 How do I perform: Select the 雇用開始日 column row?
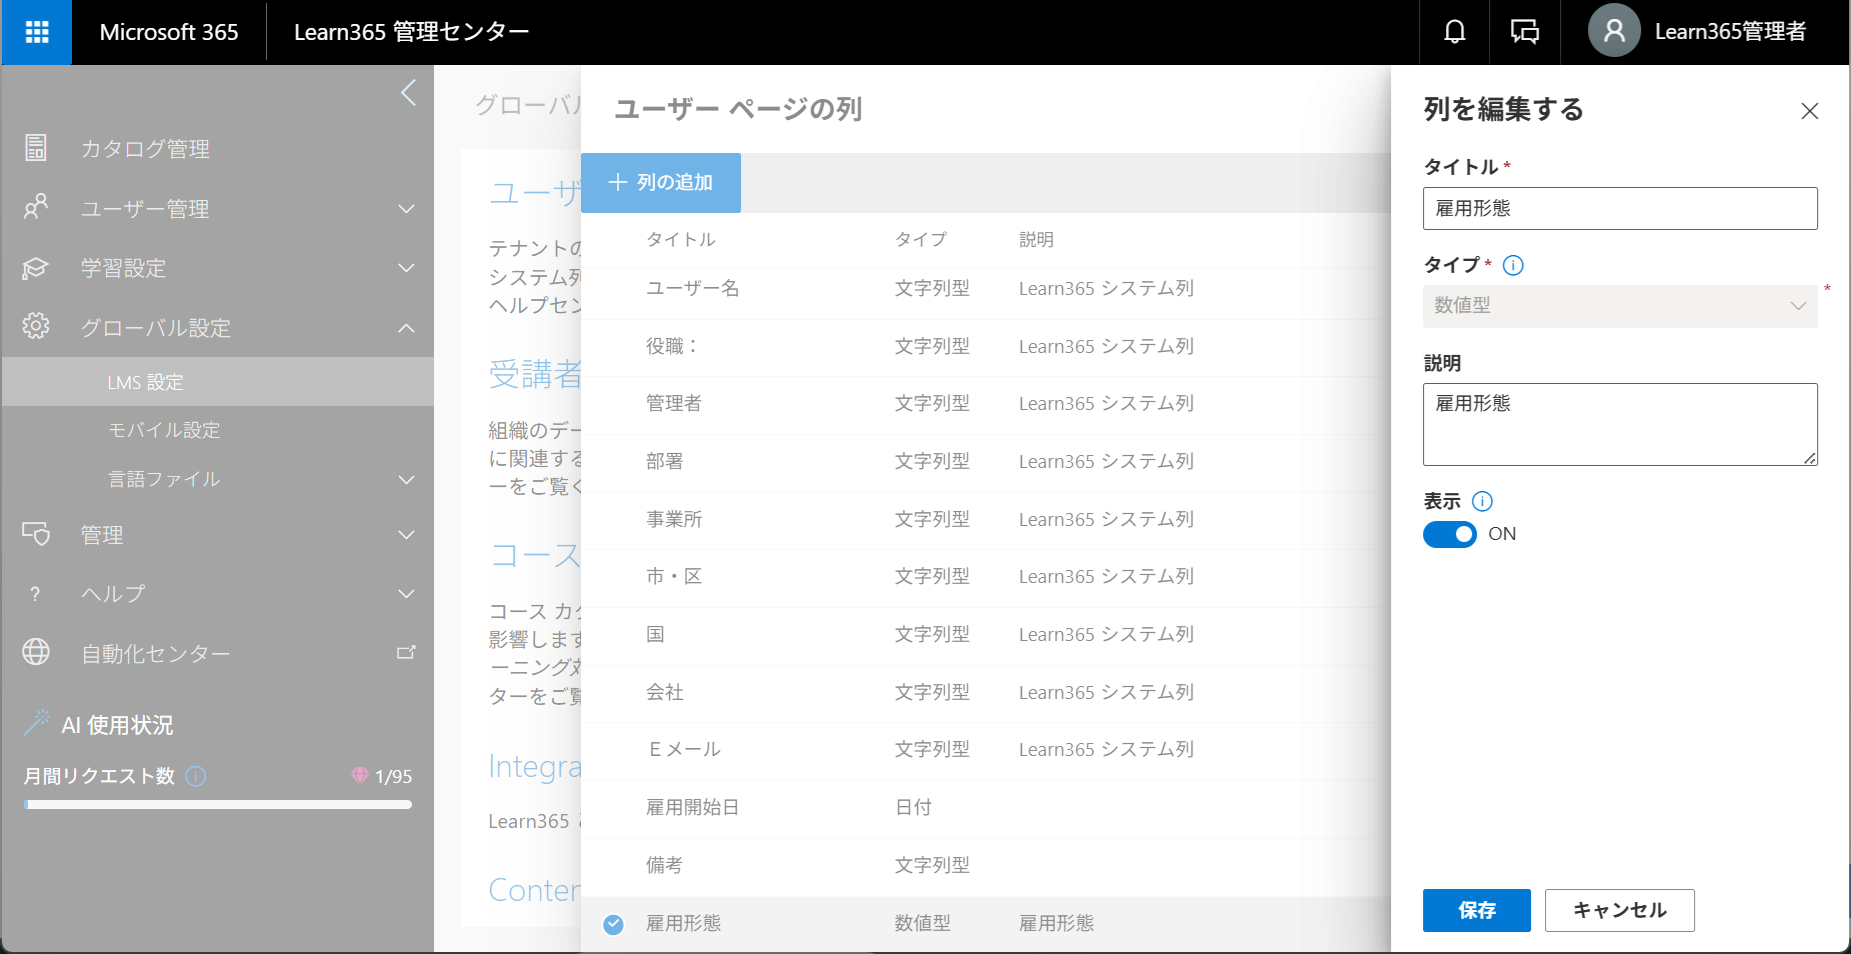pos(985,808)
